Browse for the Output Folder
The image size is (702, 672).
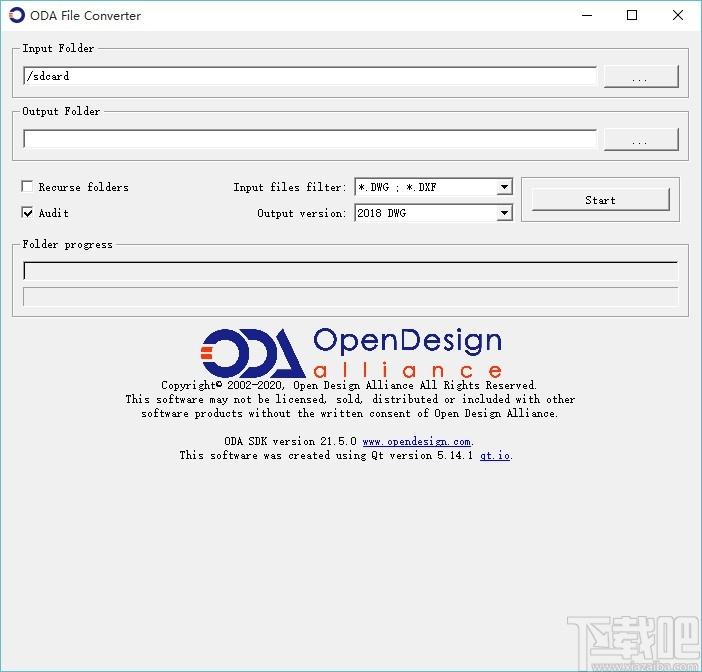[x=641, y=140]
